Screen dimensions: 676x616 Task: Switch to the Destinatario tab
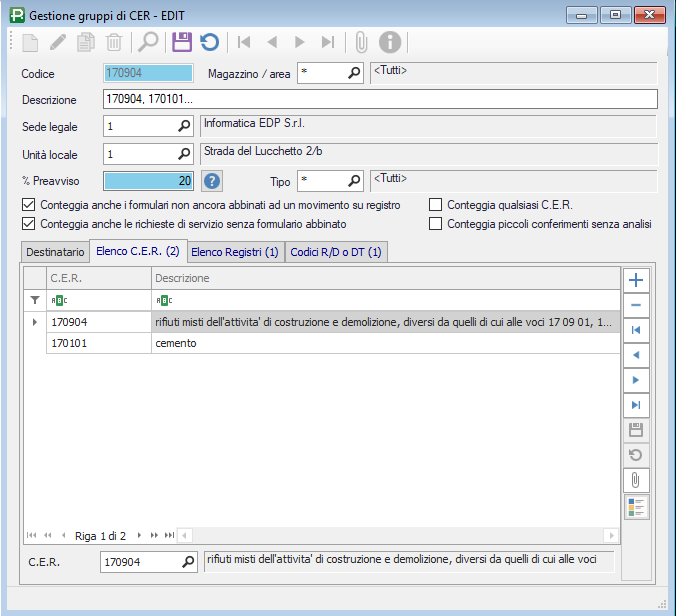tap(55, 252)
